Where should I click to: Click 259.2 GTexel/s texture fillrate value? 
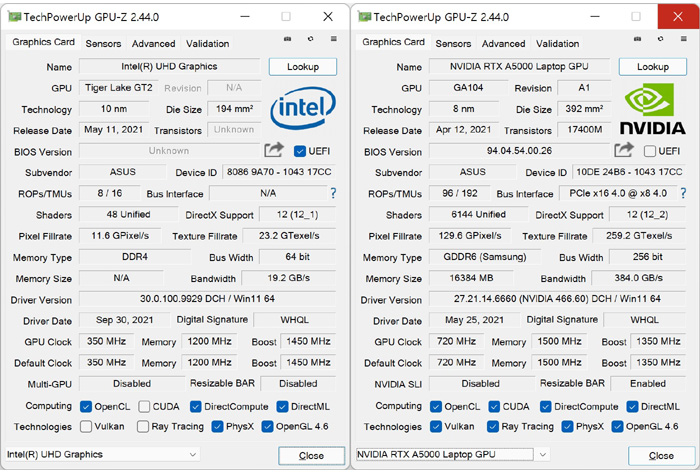(x=639, y=236)
